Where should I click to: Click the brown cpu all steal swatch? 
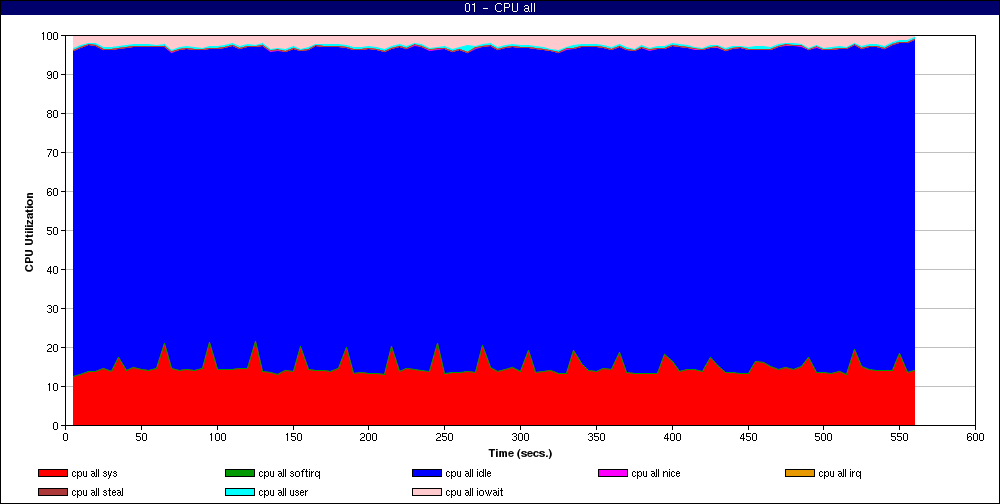tap(53, 493)
